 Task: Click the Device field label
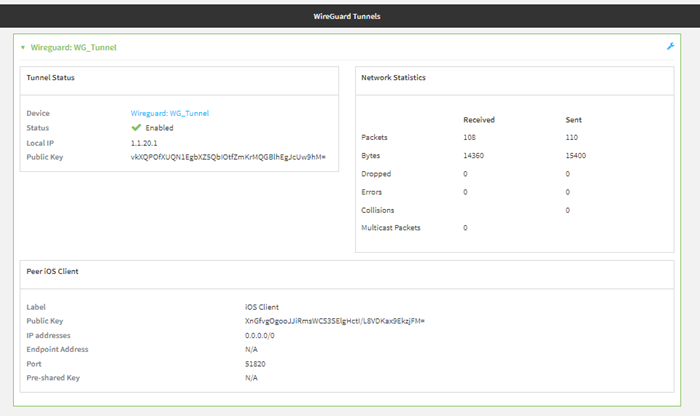tap(38, 113)
